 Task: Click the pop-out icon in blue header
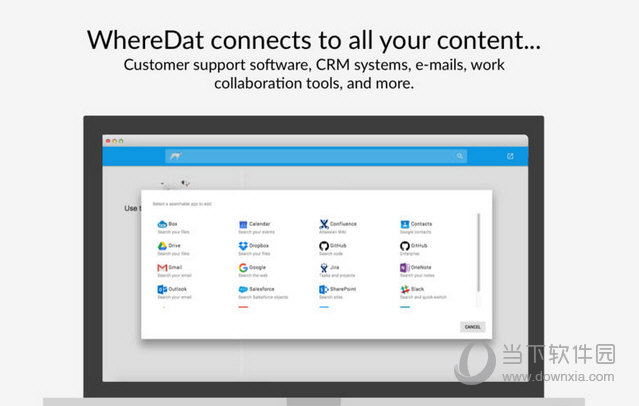pyautogui.click(x=510, y=156)
